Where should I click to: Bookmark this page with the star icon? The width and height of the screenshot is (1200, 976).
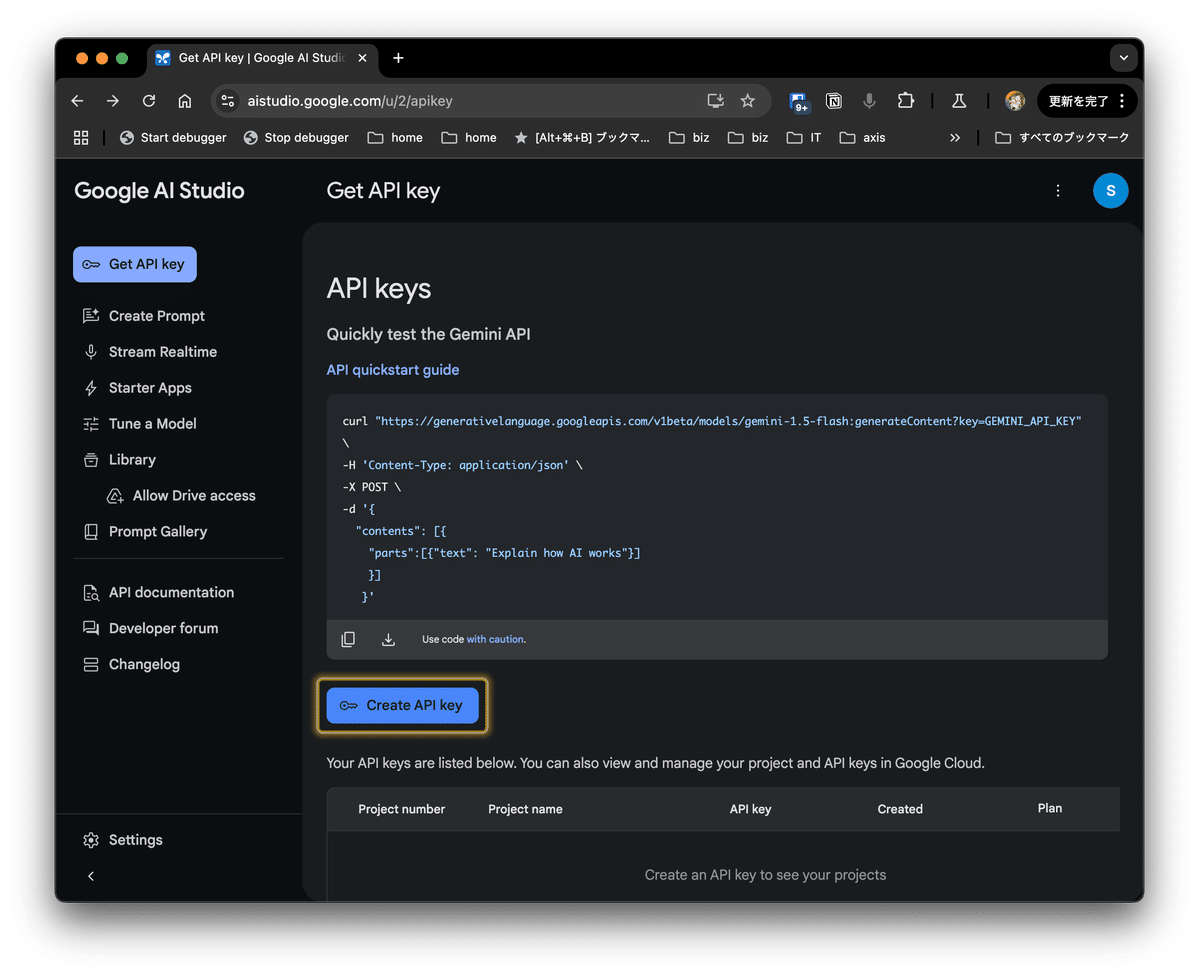coord(747,101)
